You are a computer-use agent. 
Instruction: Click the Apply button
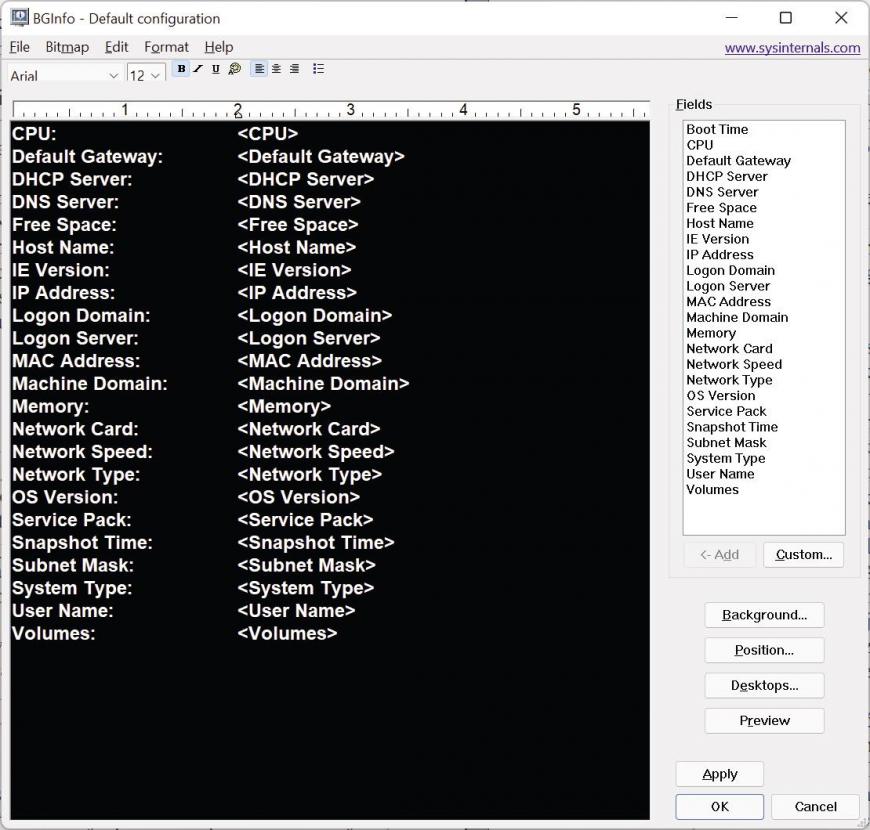[x=720, y=775]
